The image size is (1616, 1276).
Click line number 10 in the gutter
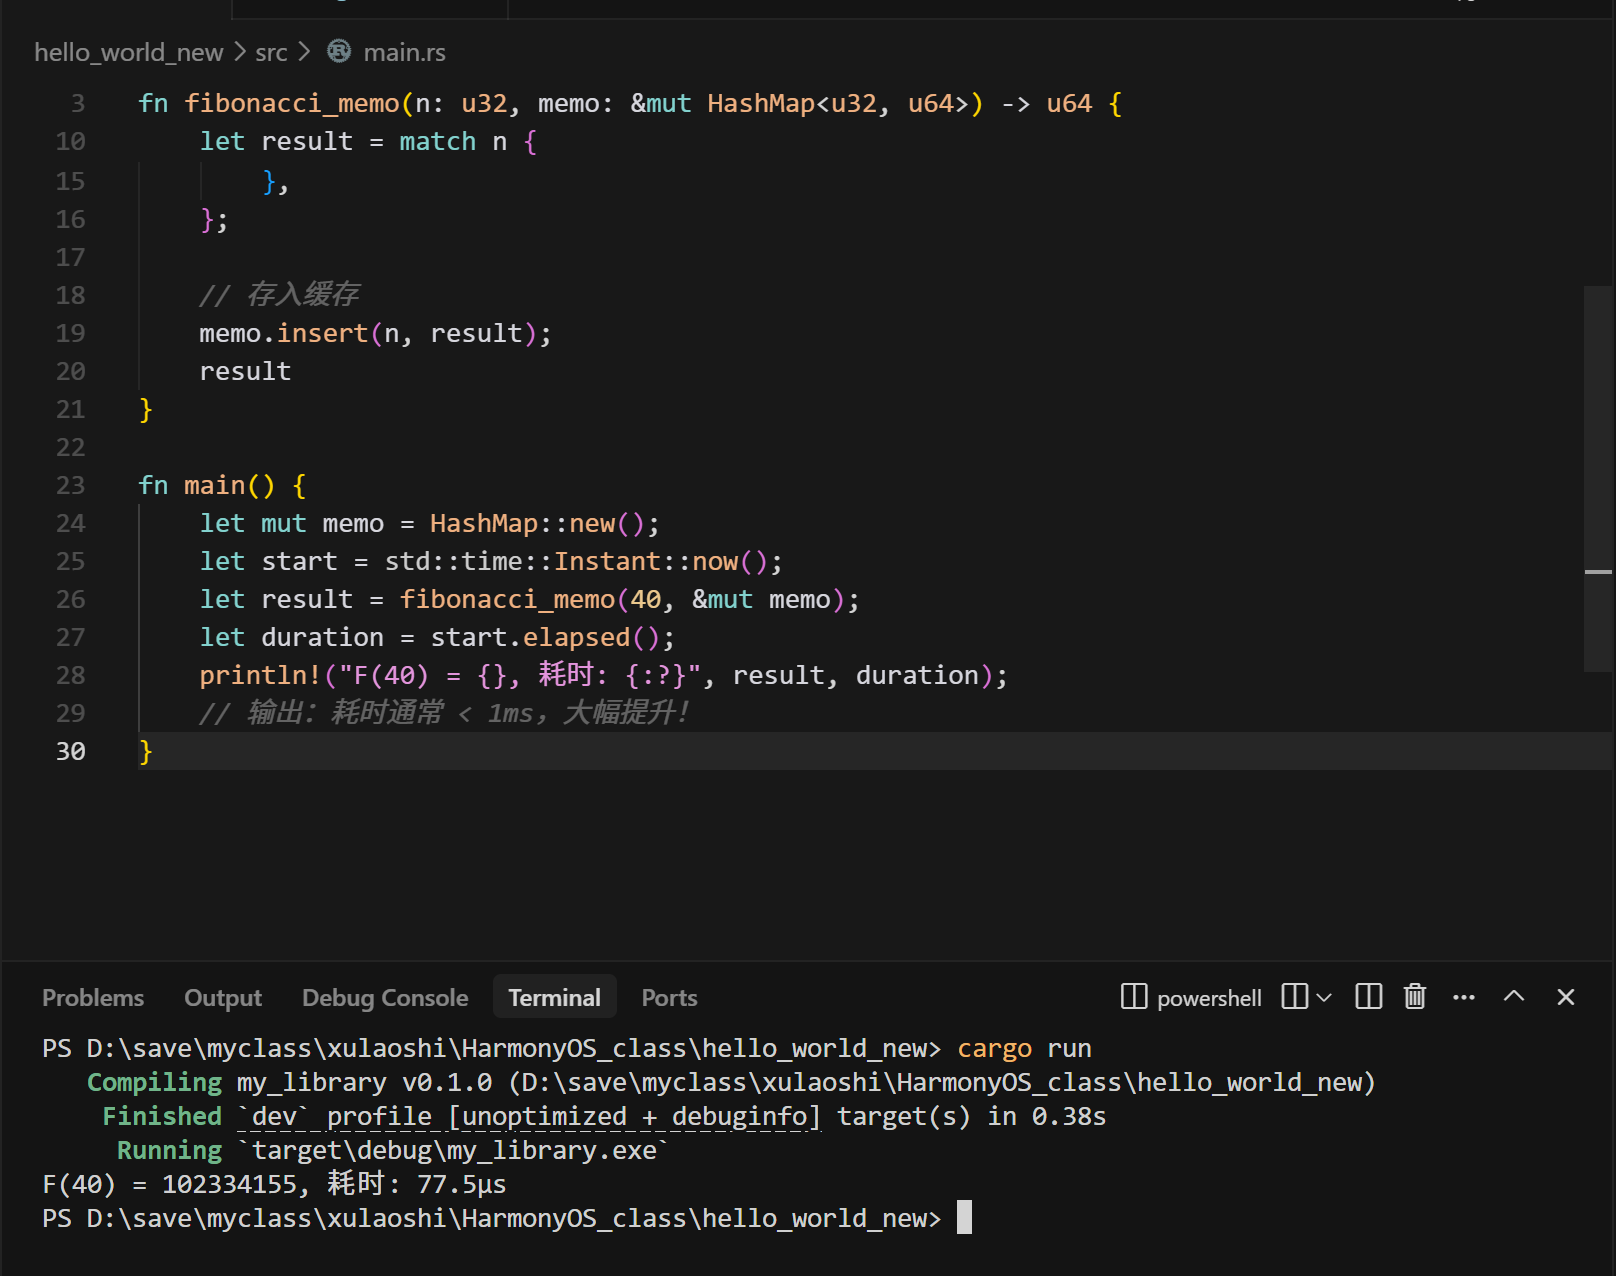70,141
